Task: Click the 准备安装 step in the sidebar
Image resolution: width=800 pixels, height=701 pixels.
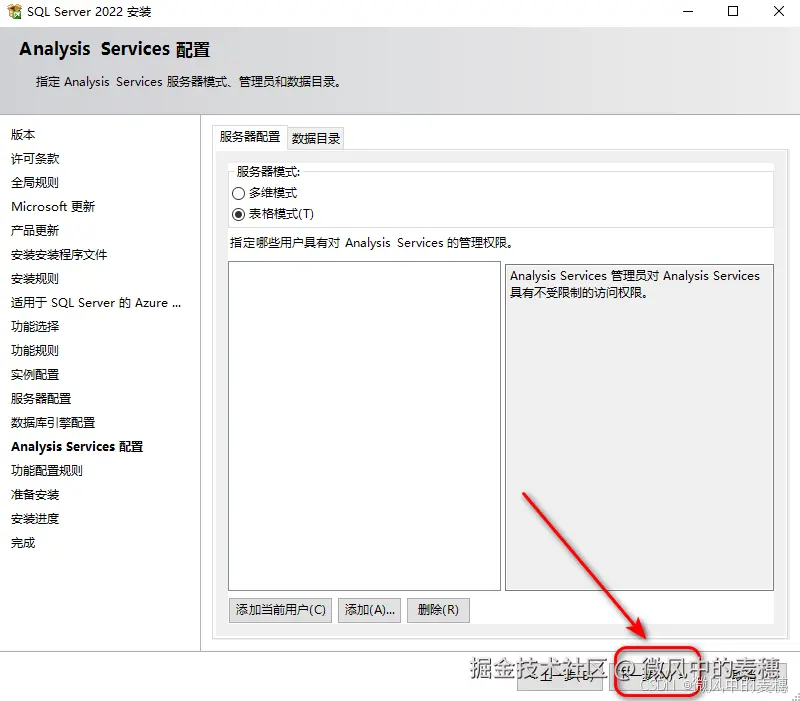Action: pyautogui.click(x=35, y=494)
